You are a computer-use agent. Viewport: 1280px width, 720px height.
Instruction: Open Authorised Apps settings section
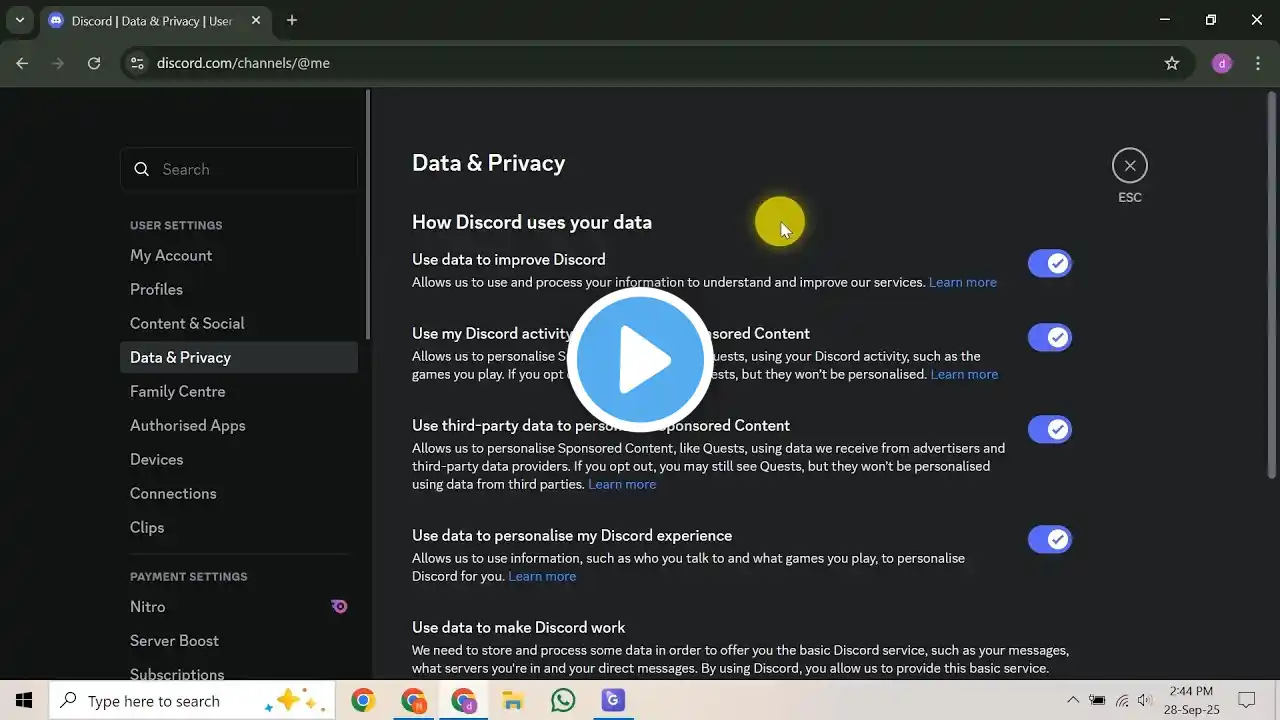point(188,426)
